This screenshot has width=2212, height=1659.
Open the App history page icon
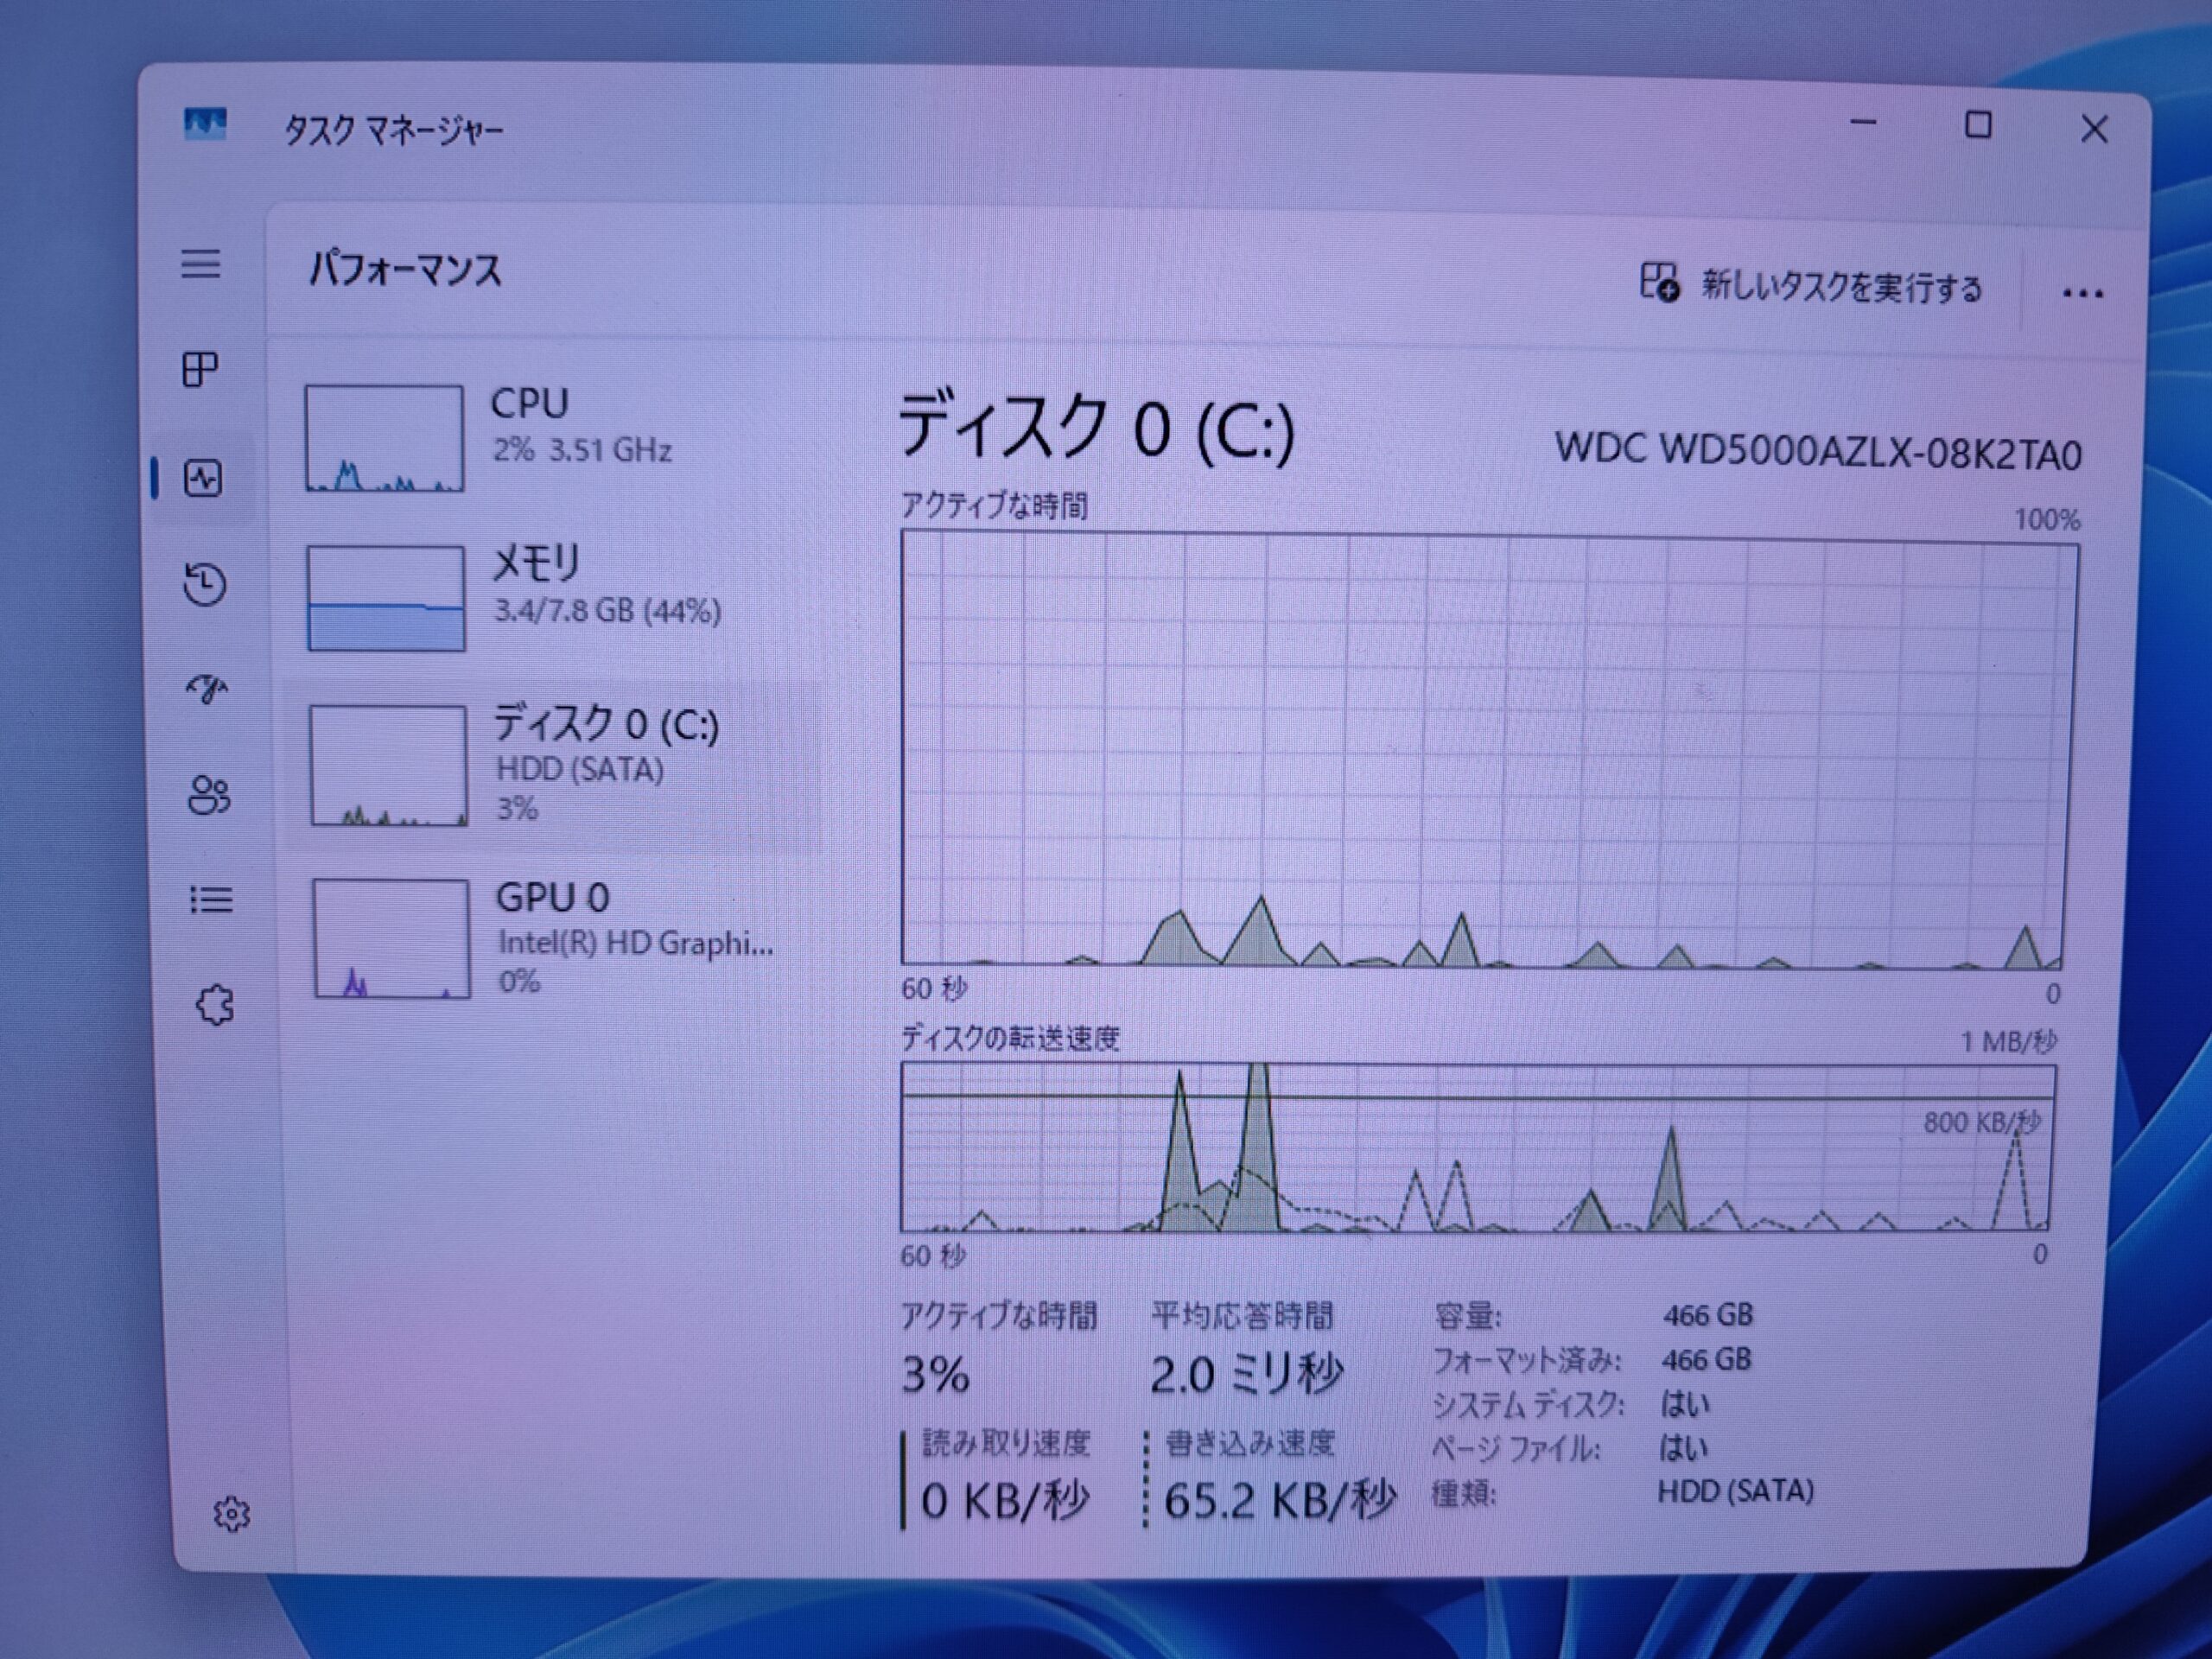205,584
